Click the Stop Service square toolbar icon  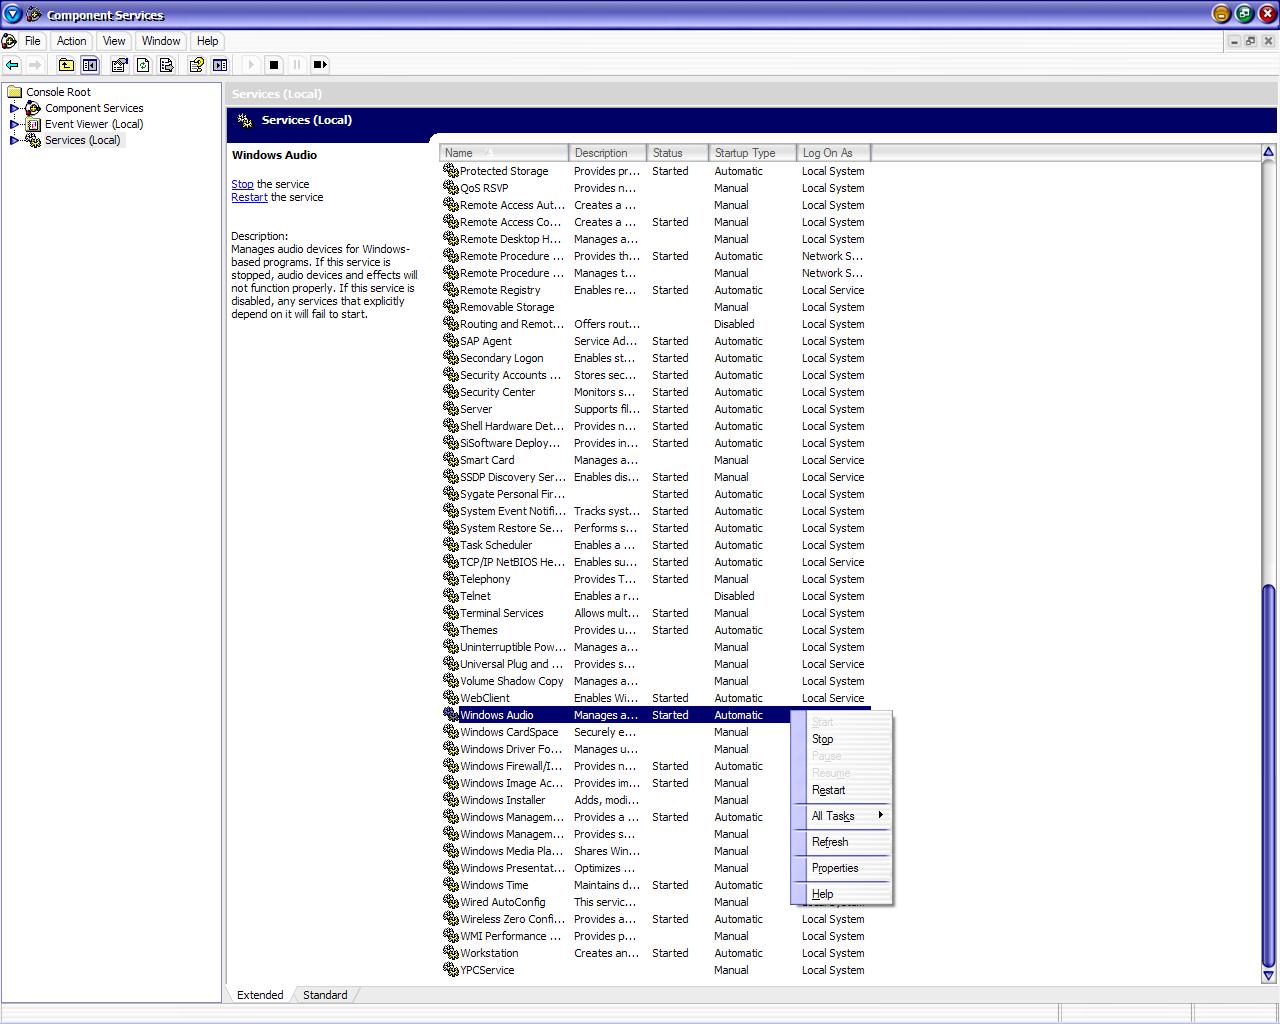coord(274,65)
